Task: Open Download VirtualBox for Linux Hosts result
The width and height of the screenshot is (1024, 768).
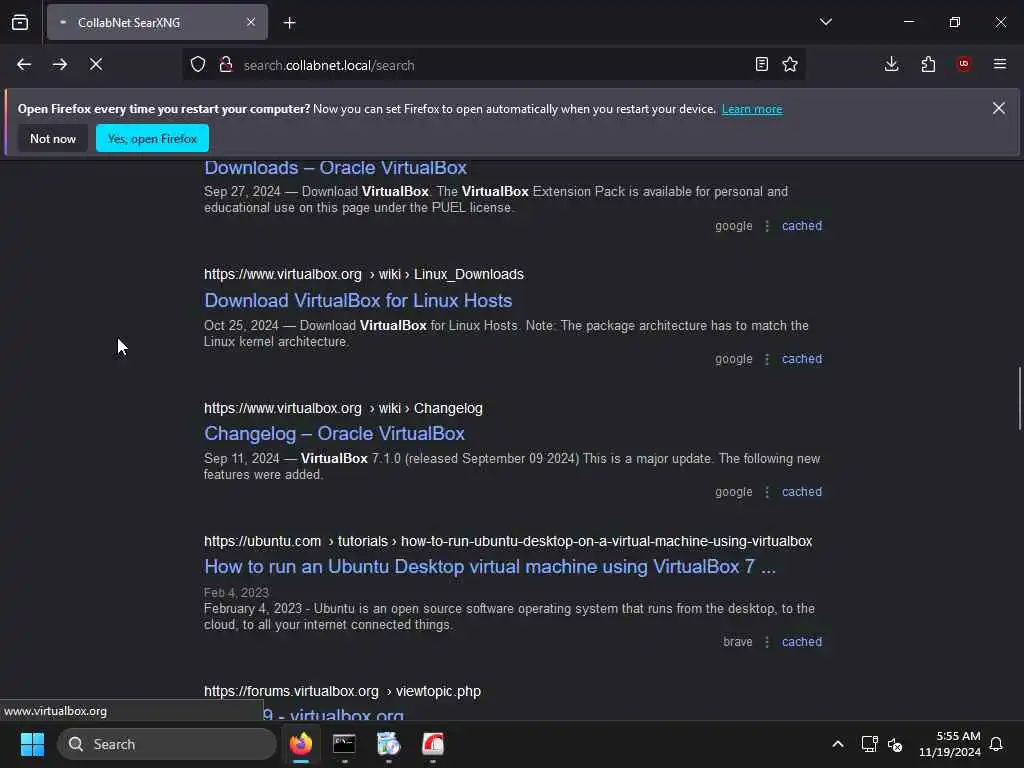Action: coord(358,300)
